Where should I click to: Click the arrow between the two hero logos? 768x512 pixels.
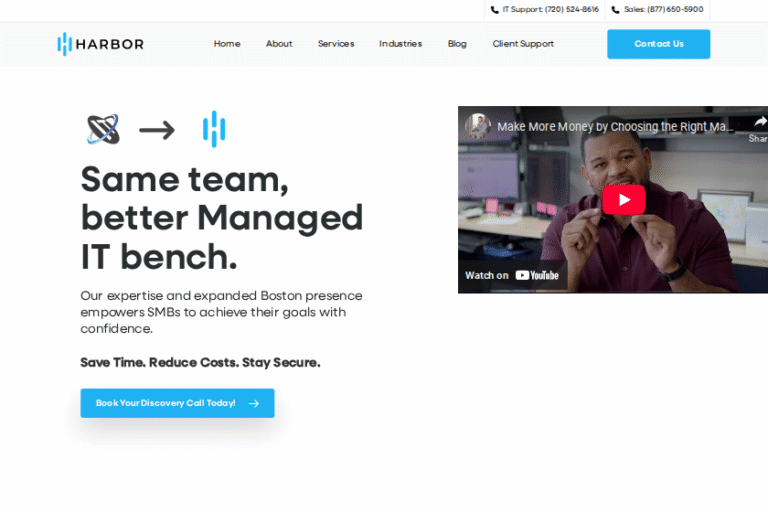click(157, 130)
